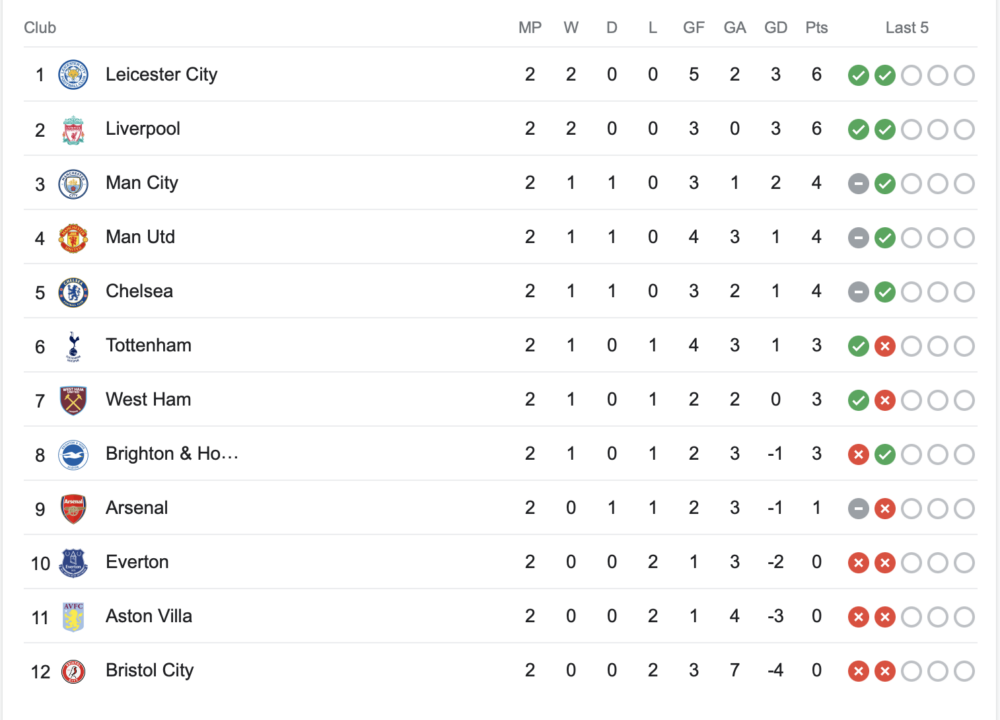Click the Bristol City club crest
This screenshot has height=720, width=1000.
pos(73,671)
